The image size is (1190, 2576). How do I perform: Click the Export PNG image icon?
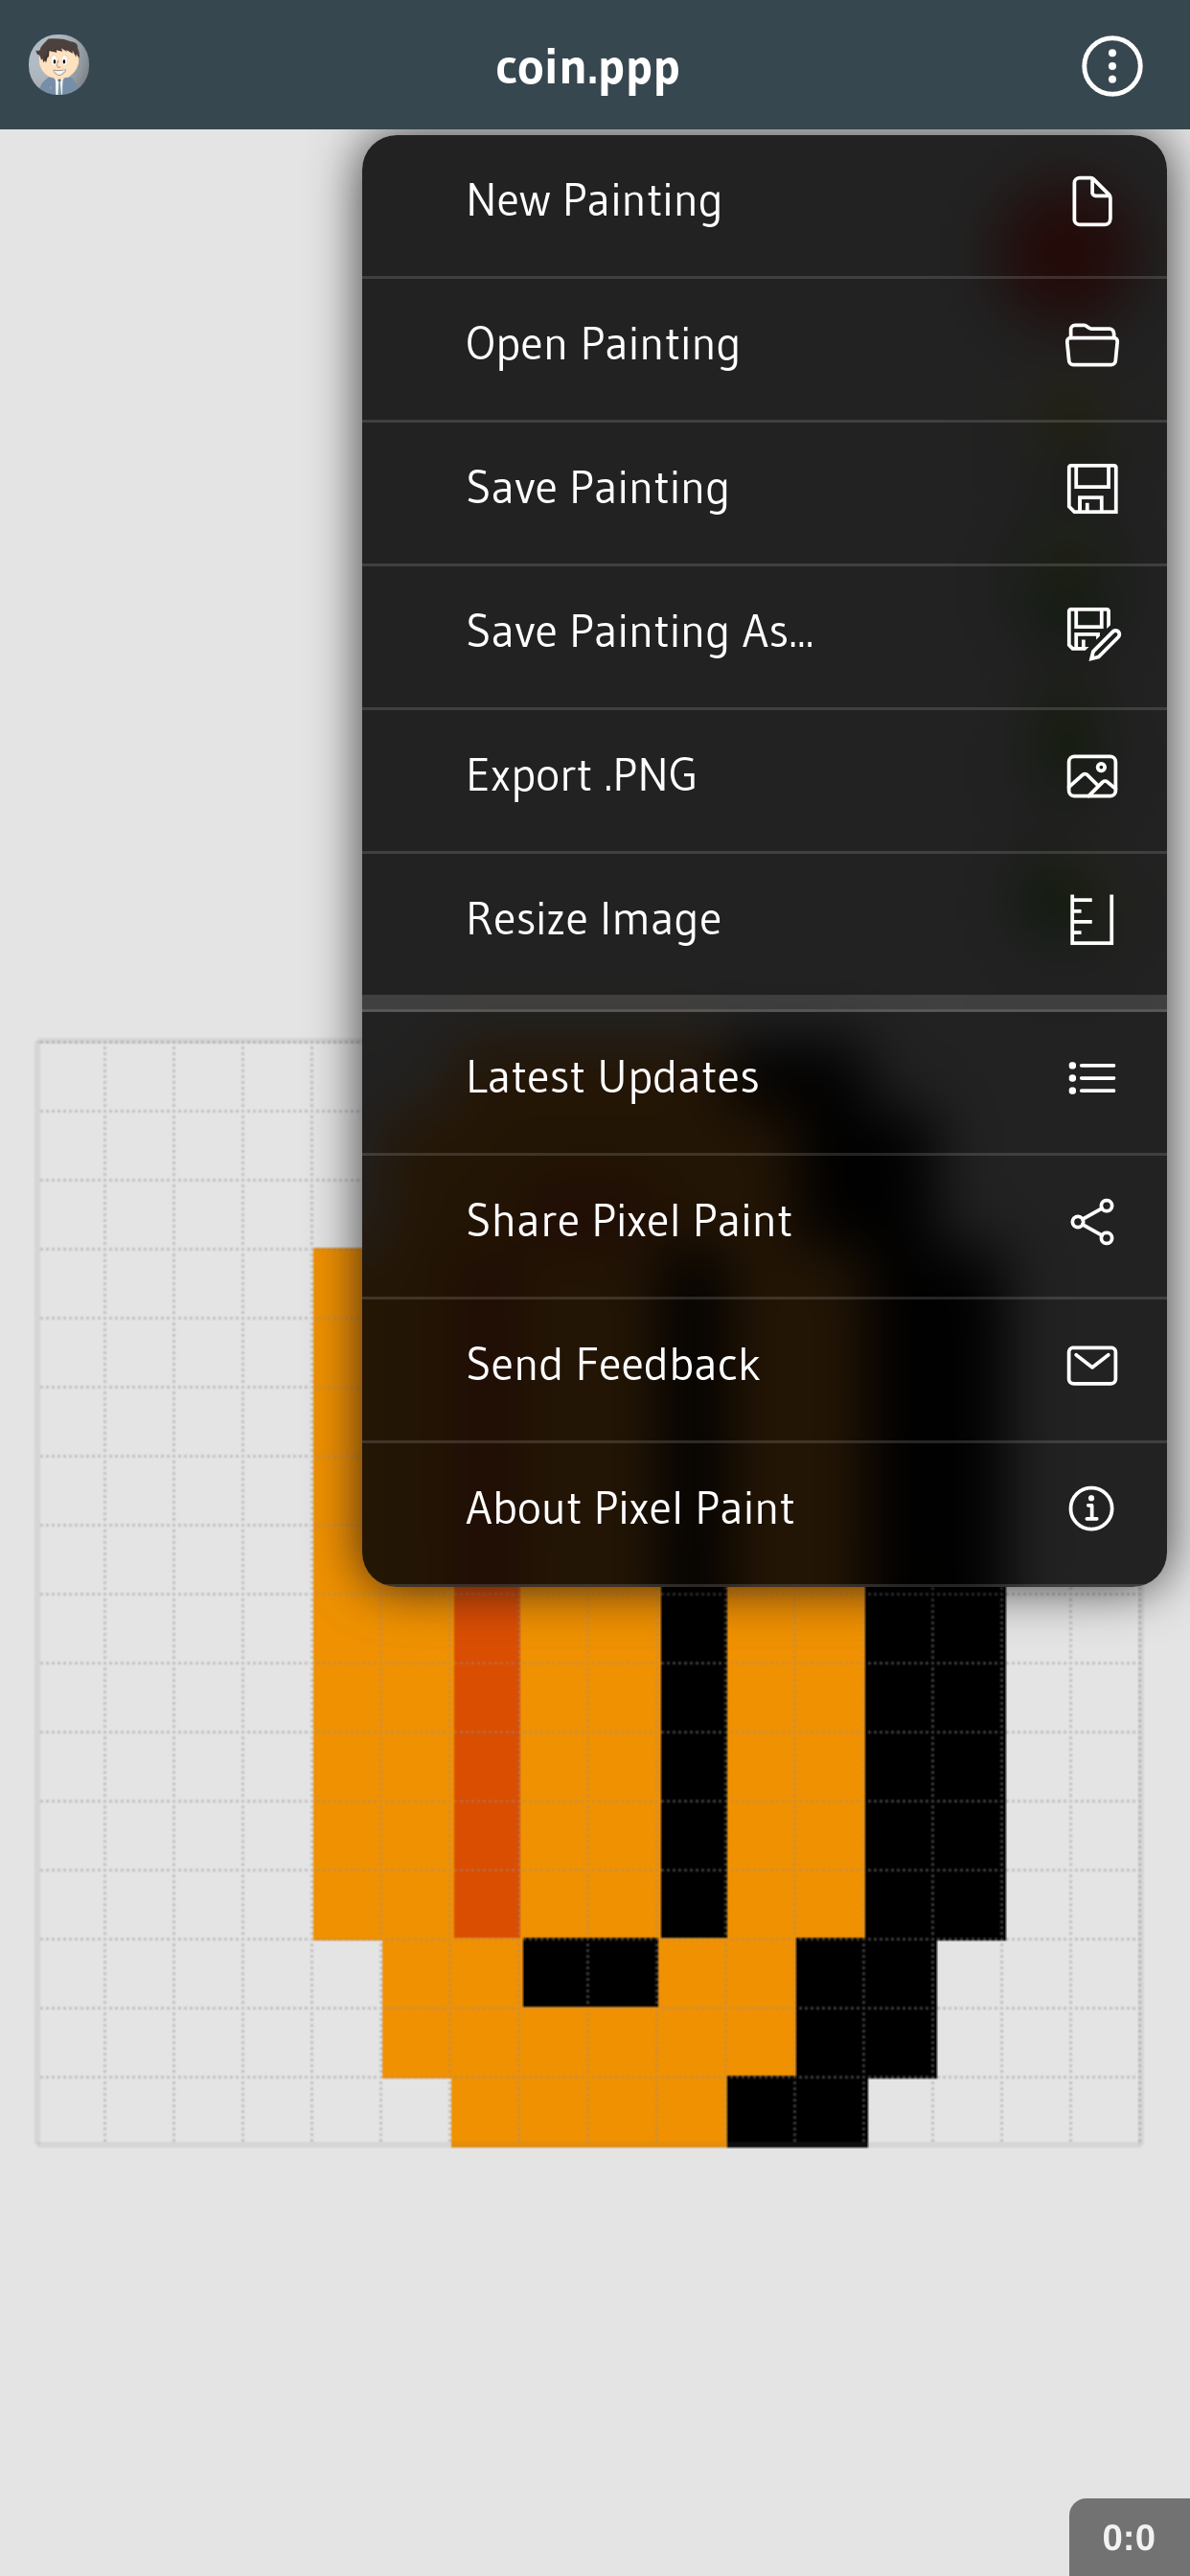1091,776
